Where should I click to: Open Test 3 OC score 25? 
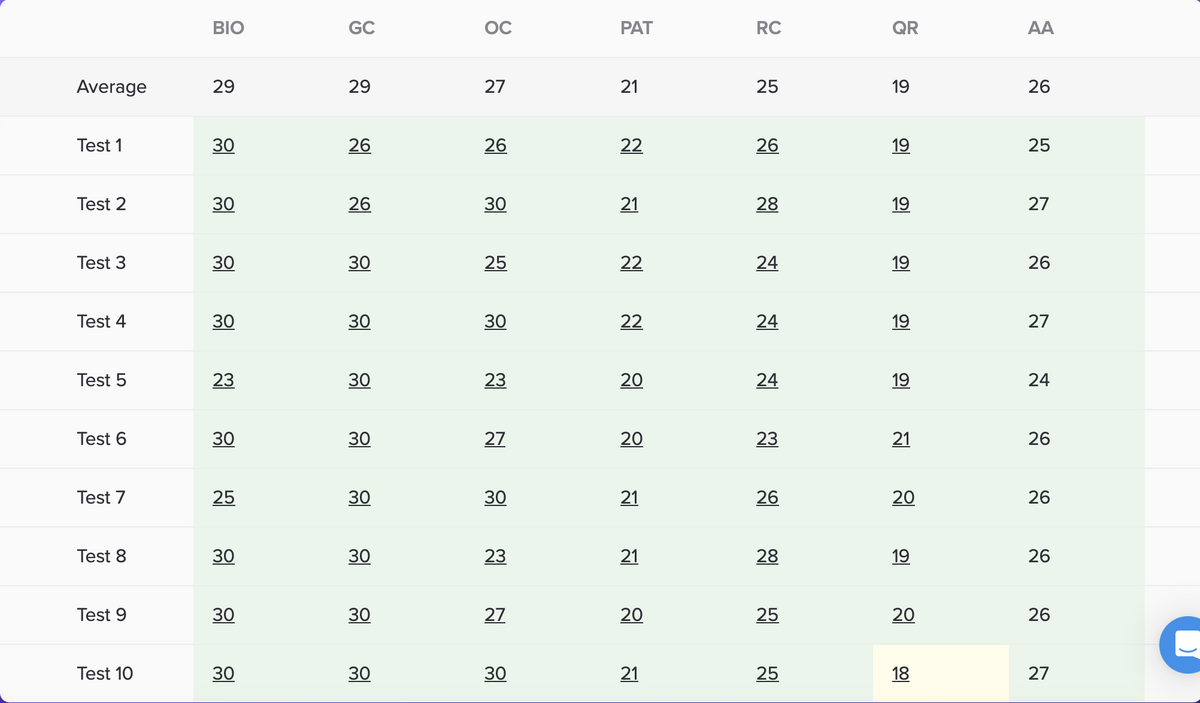(x=495, y=263)
